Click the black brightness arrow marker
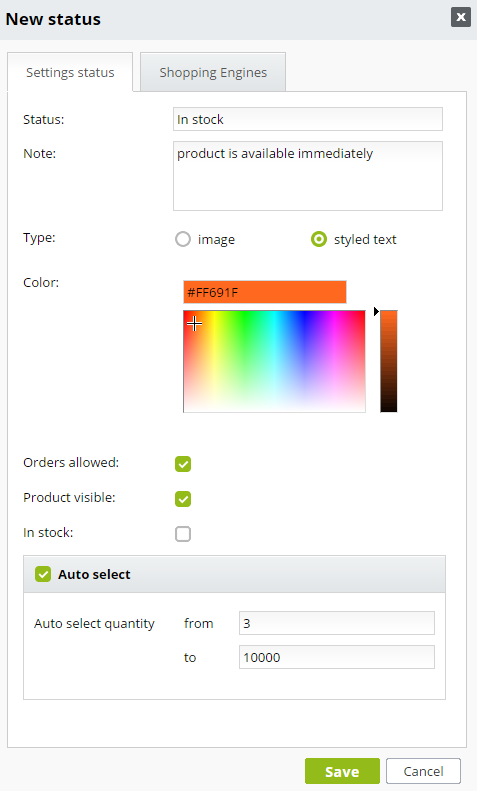The width and height of the screenshot is (477, 791). click(376, 312)
